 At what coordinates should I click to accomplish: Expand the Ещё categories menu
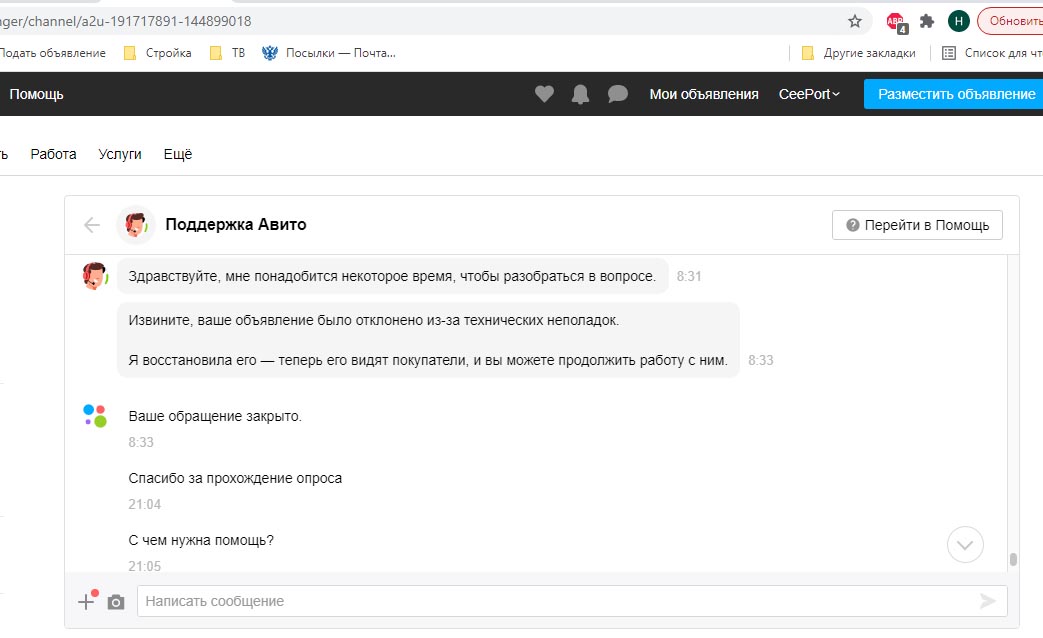(x=178, y=154)
